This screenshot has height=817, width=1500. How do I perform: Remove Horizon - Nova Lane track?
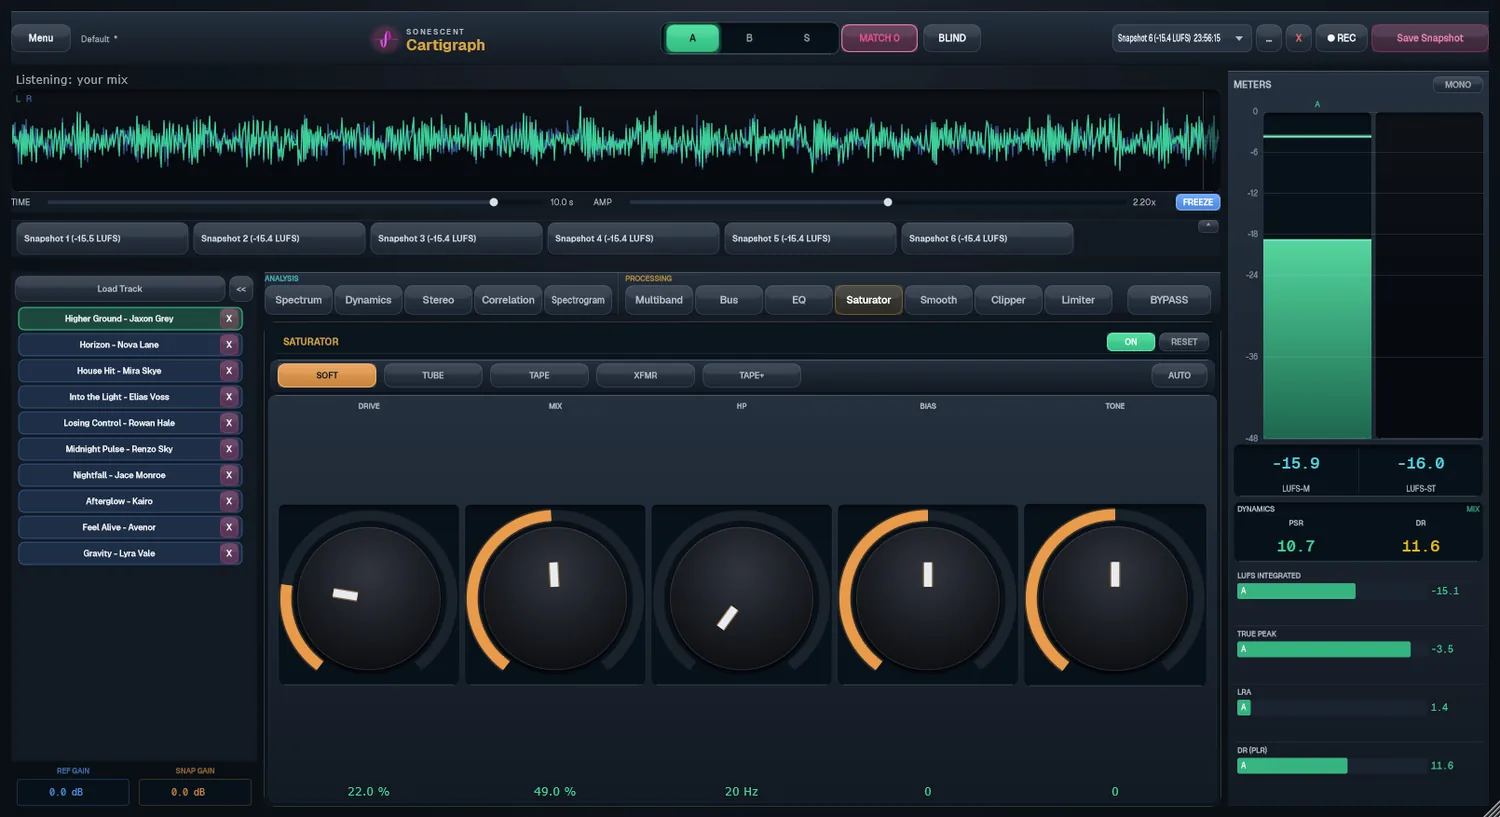229,344
